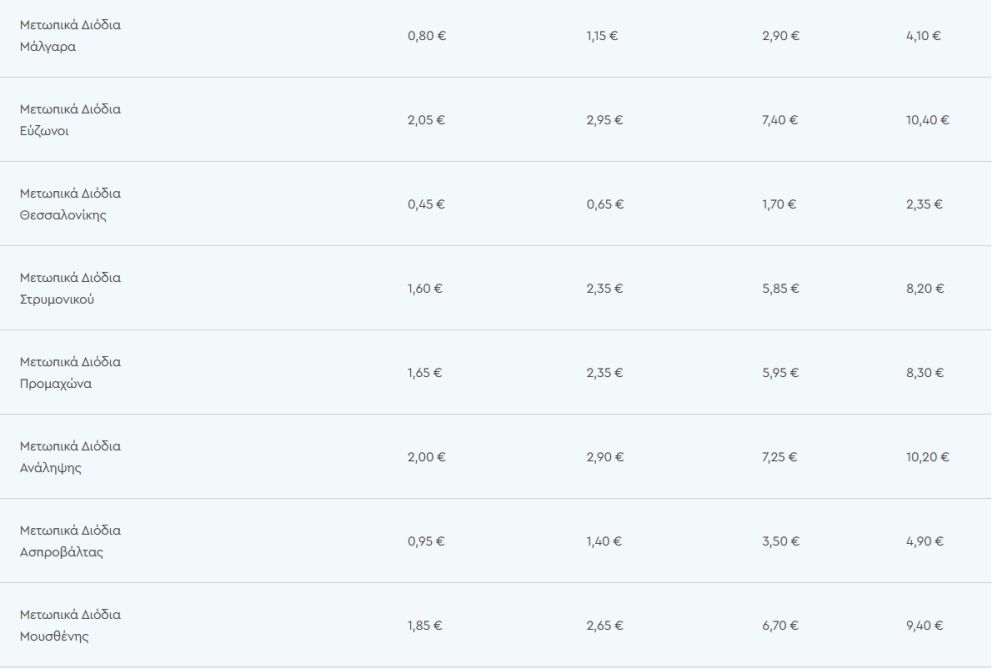This screenshot has width=992, height=669.
Task: Select the 8,30 € price for Προμαχώνα
Action: 924,372
